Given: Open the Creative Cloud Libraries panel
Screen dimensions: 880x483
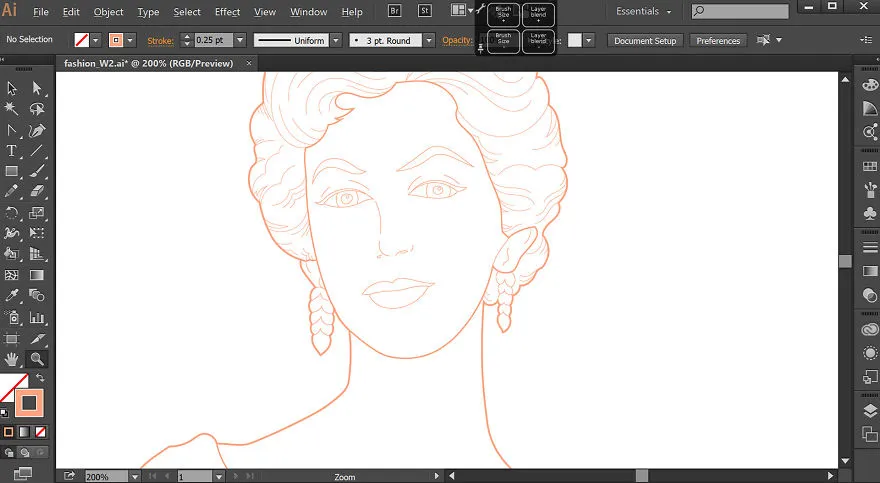Looking at the screenshot, I should point(869,329).
